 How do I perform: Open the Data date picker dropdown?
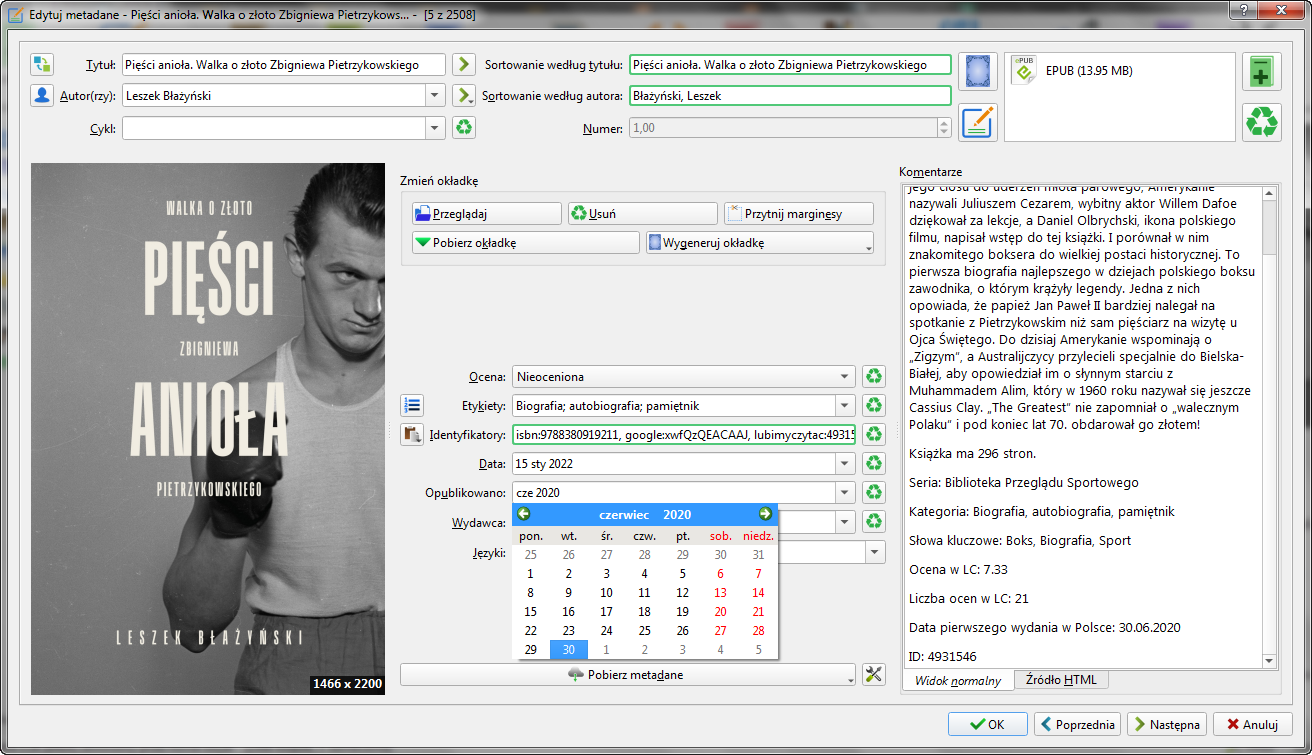point(847,464)
